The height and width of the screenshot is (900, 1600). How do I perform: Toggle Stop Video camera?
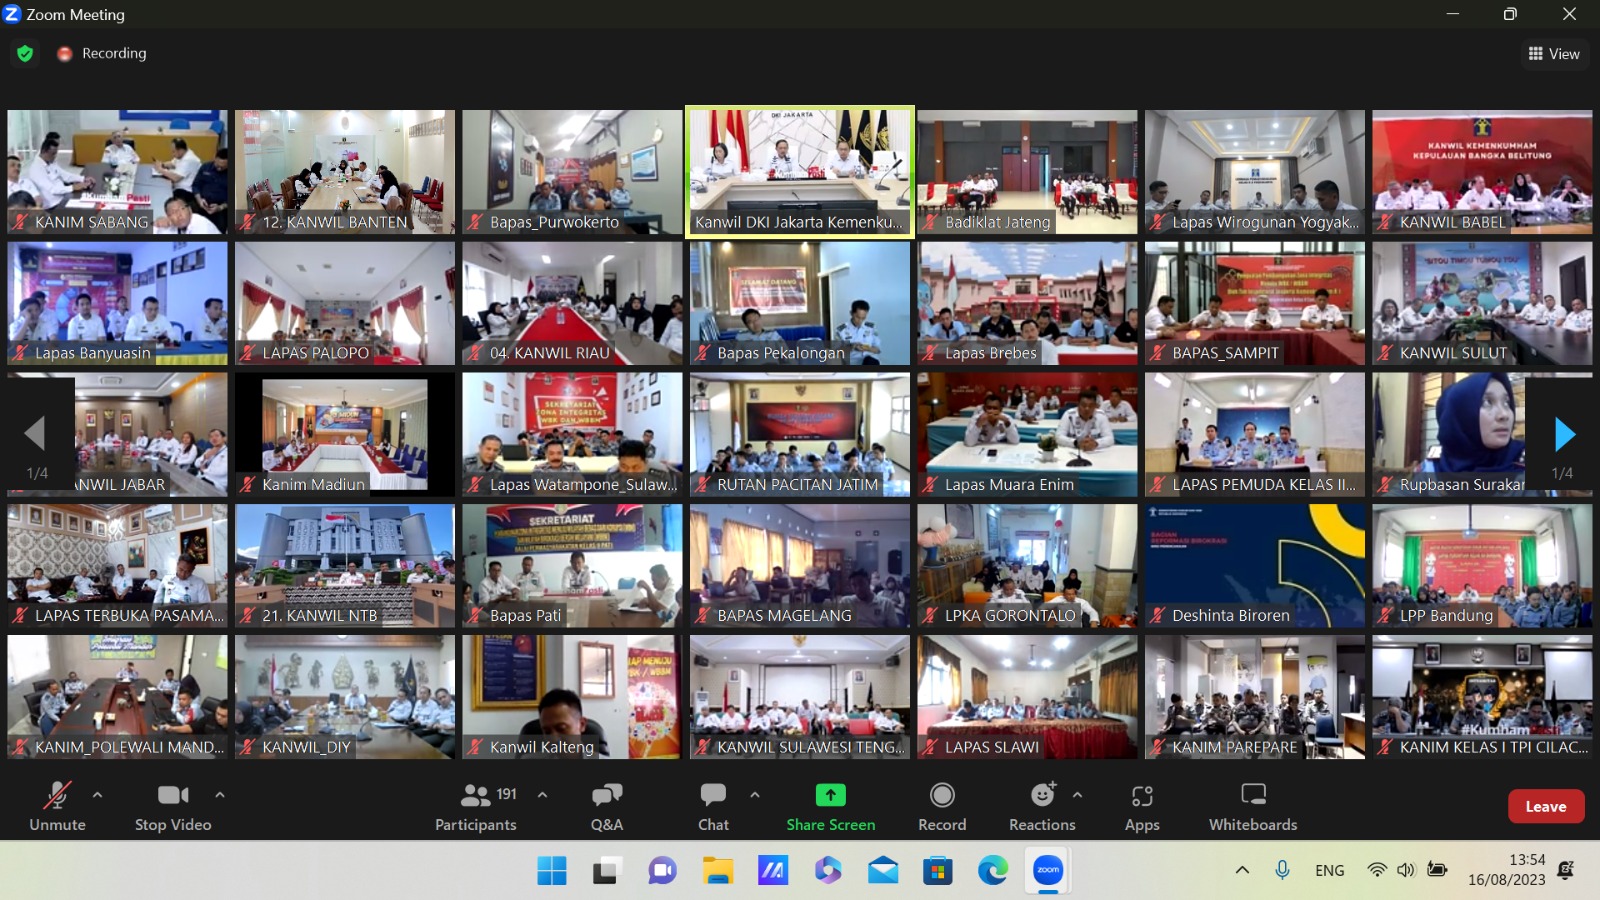(173, 806)
